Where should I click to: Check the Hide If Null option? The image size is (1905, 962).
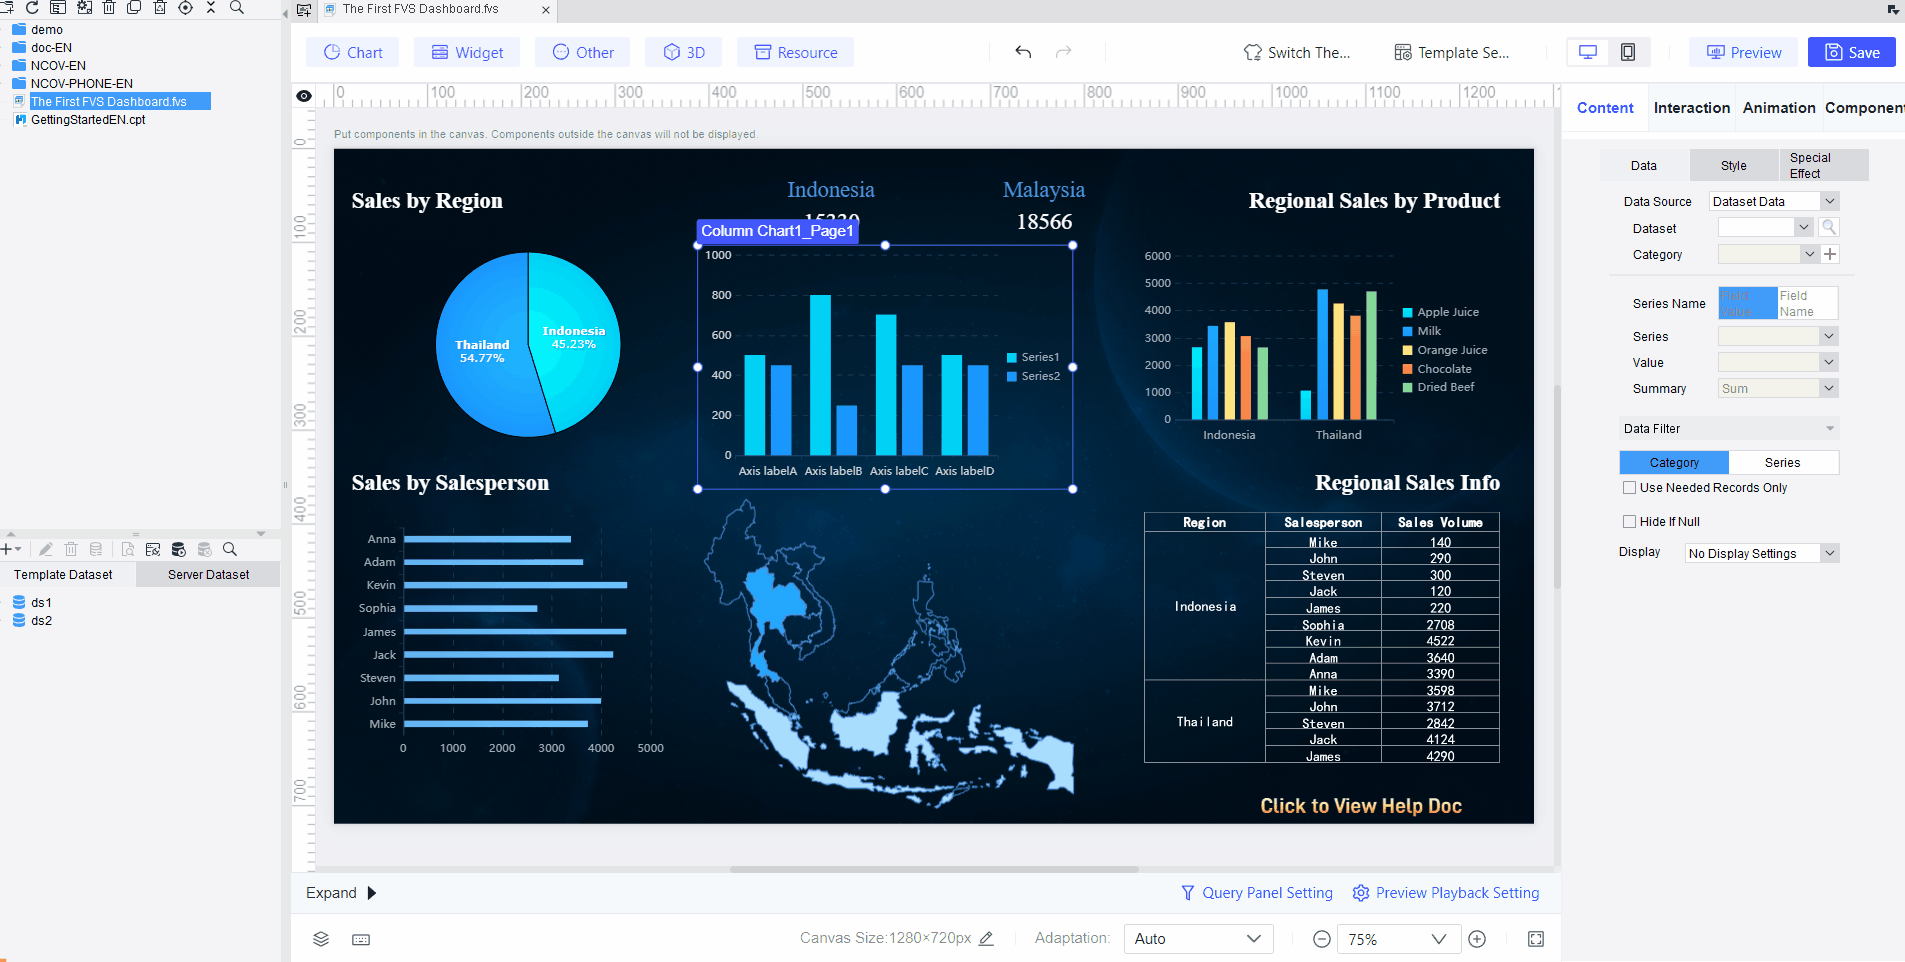(x=1629, y=521)
